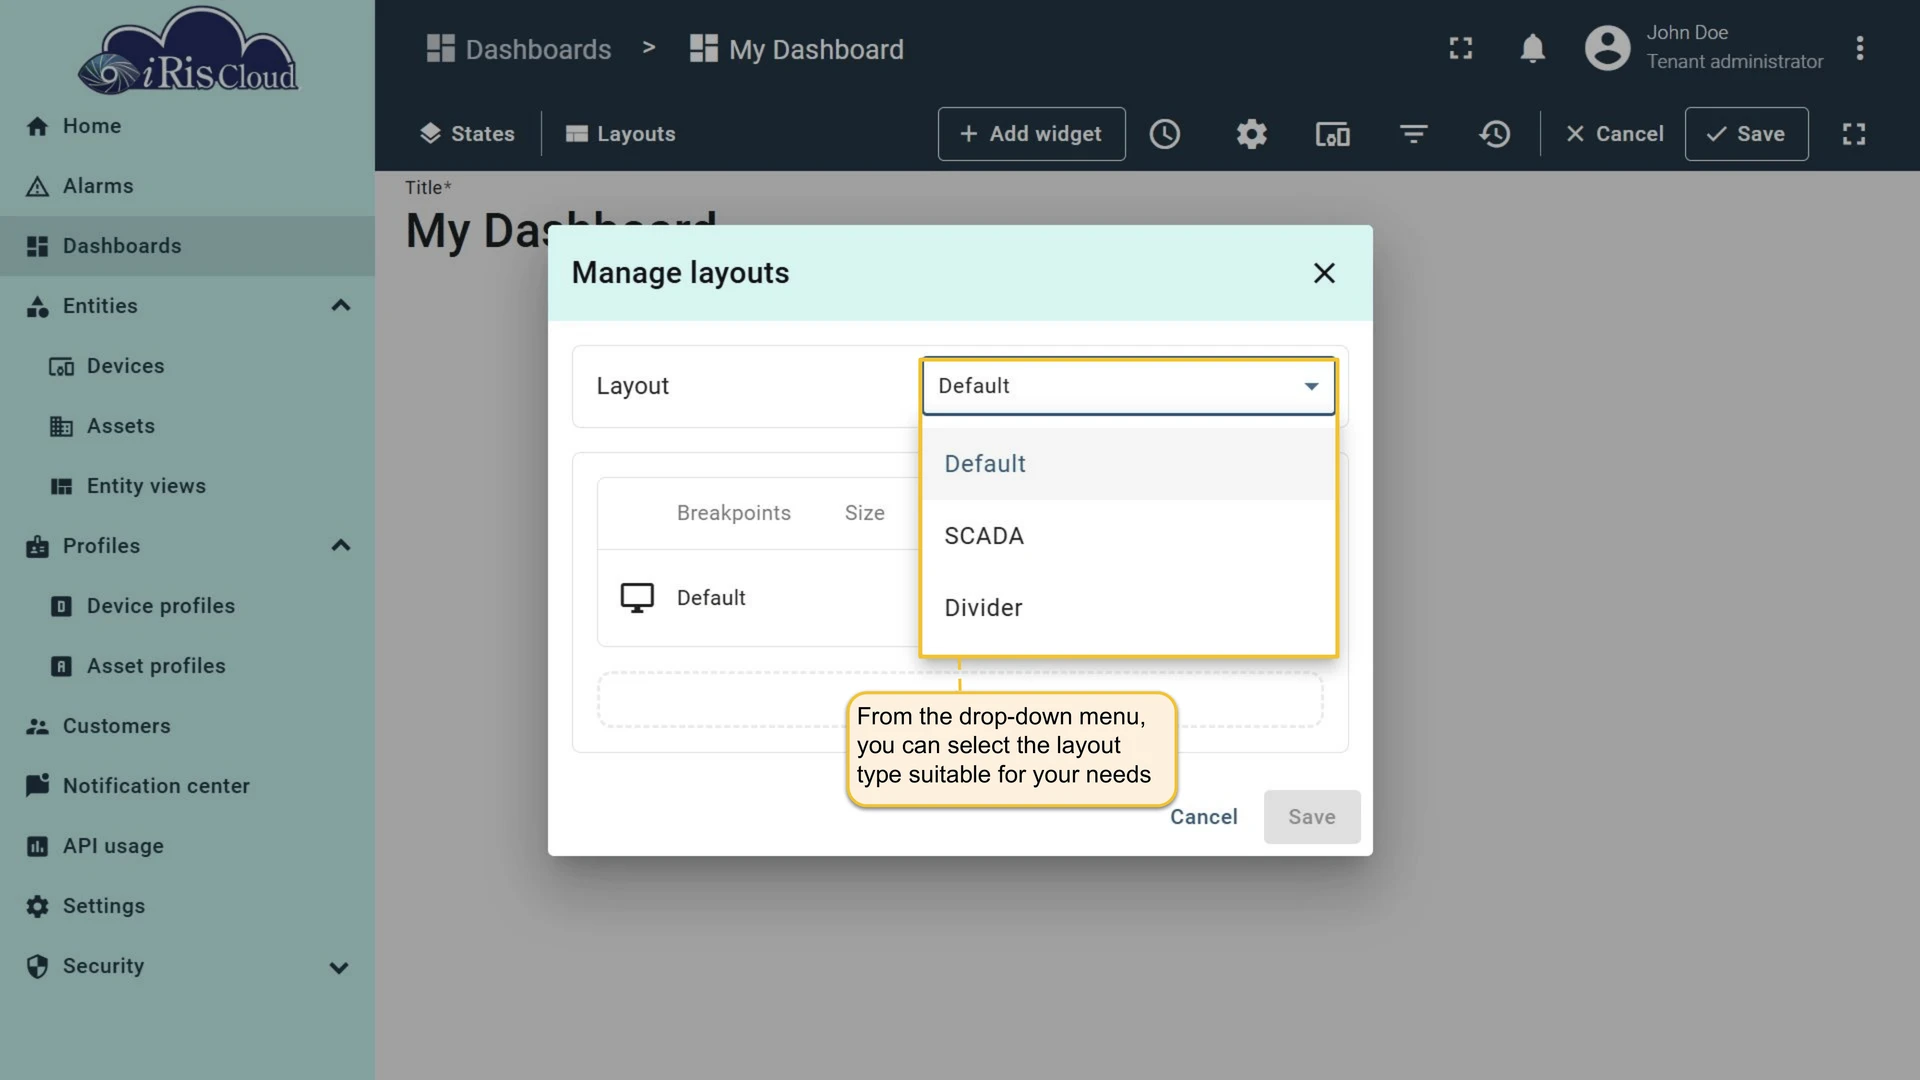Open the States toolbar button
The image size is (1920, 1080).
[x=467, y=134]
